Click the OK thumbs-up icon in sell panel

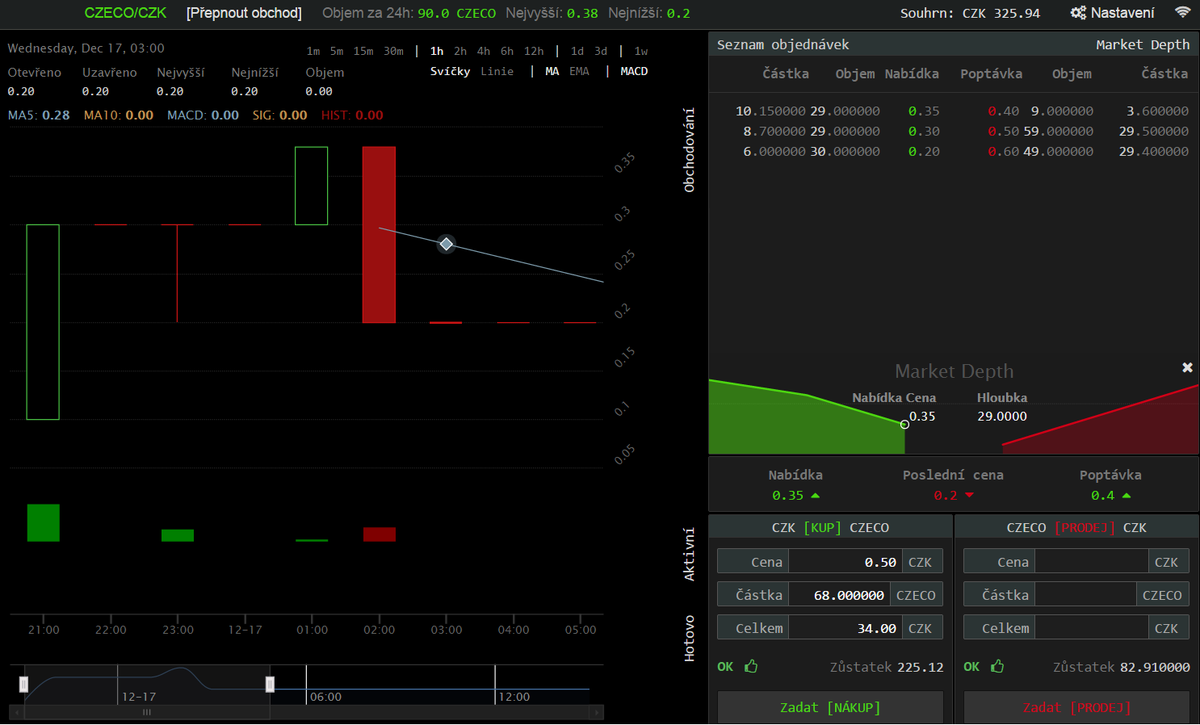point(998,666)
